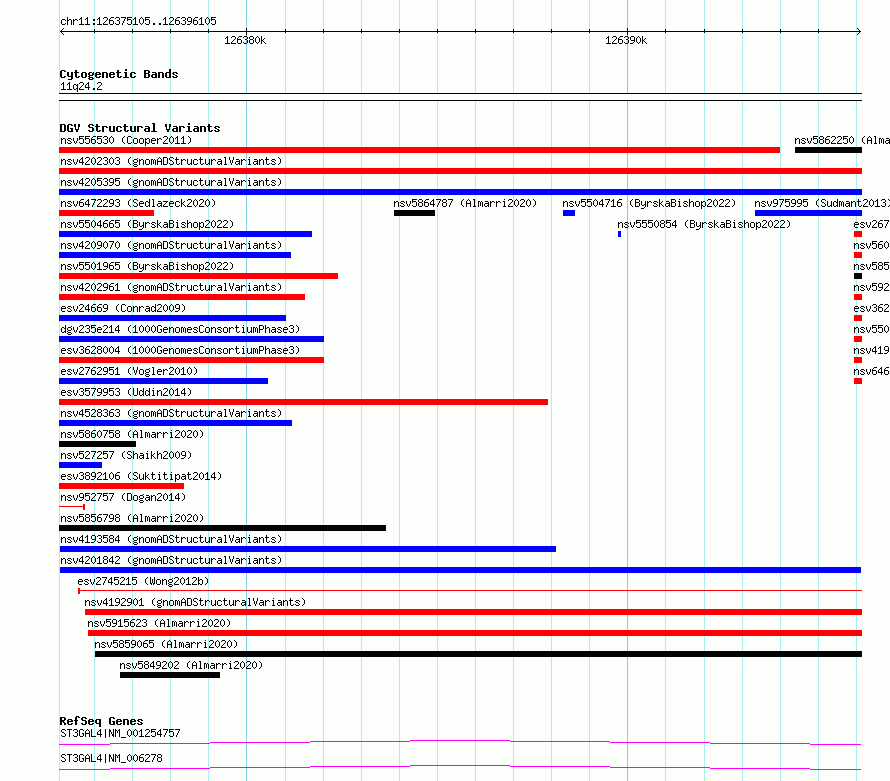890x781 pixels.
Task: Open the ST3GAL4|NM_001254757 gene label
Action: [120, 733]
